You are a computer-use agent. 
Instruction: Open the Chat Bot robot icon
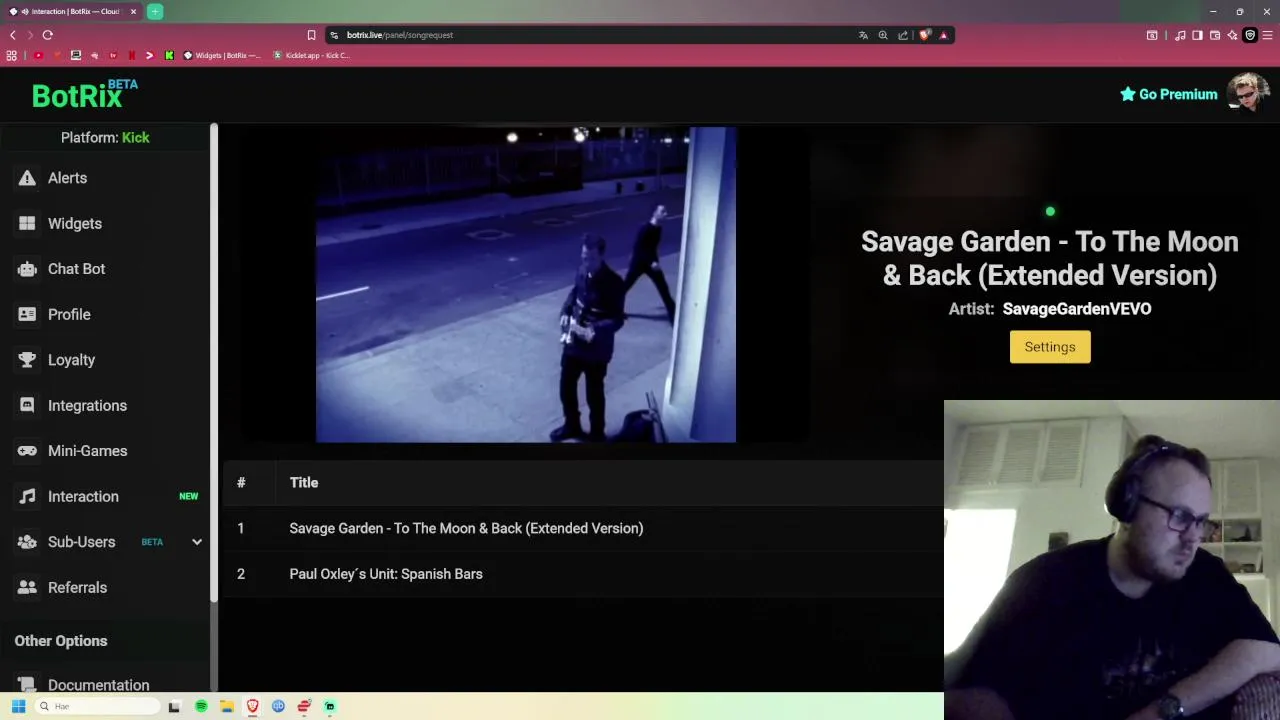27,269
